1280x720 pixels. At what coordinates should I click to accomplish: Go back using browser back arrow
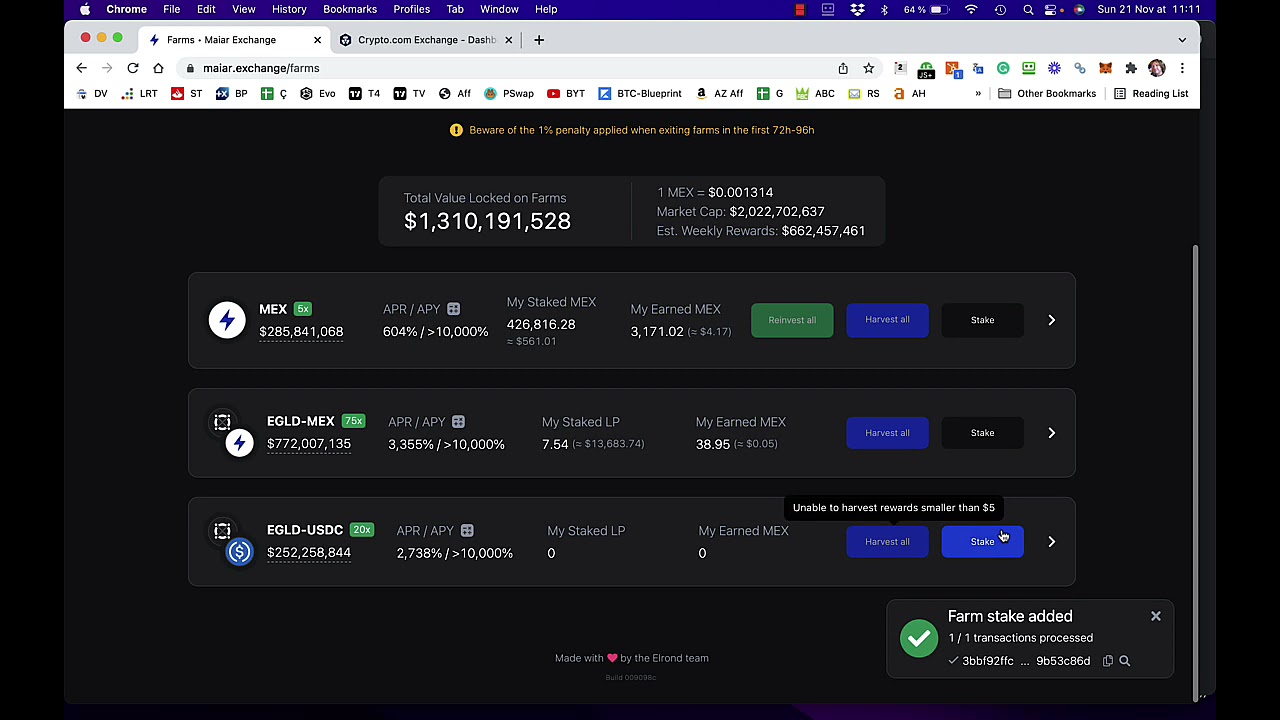pyautogui.click(x=81, y=68)
